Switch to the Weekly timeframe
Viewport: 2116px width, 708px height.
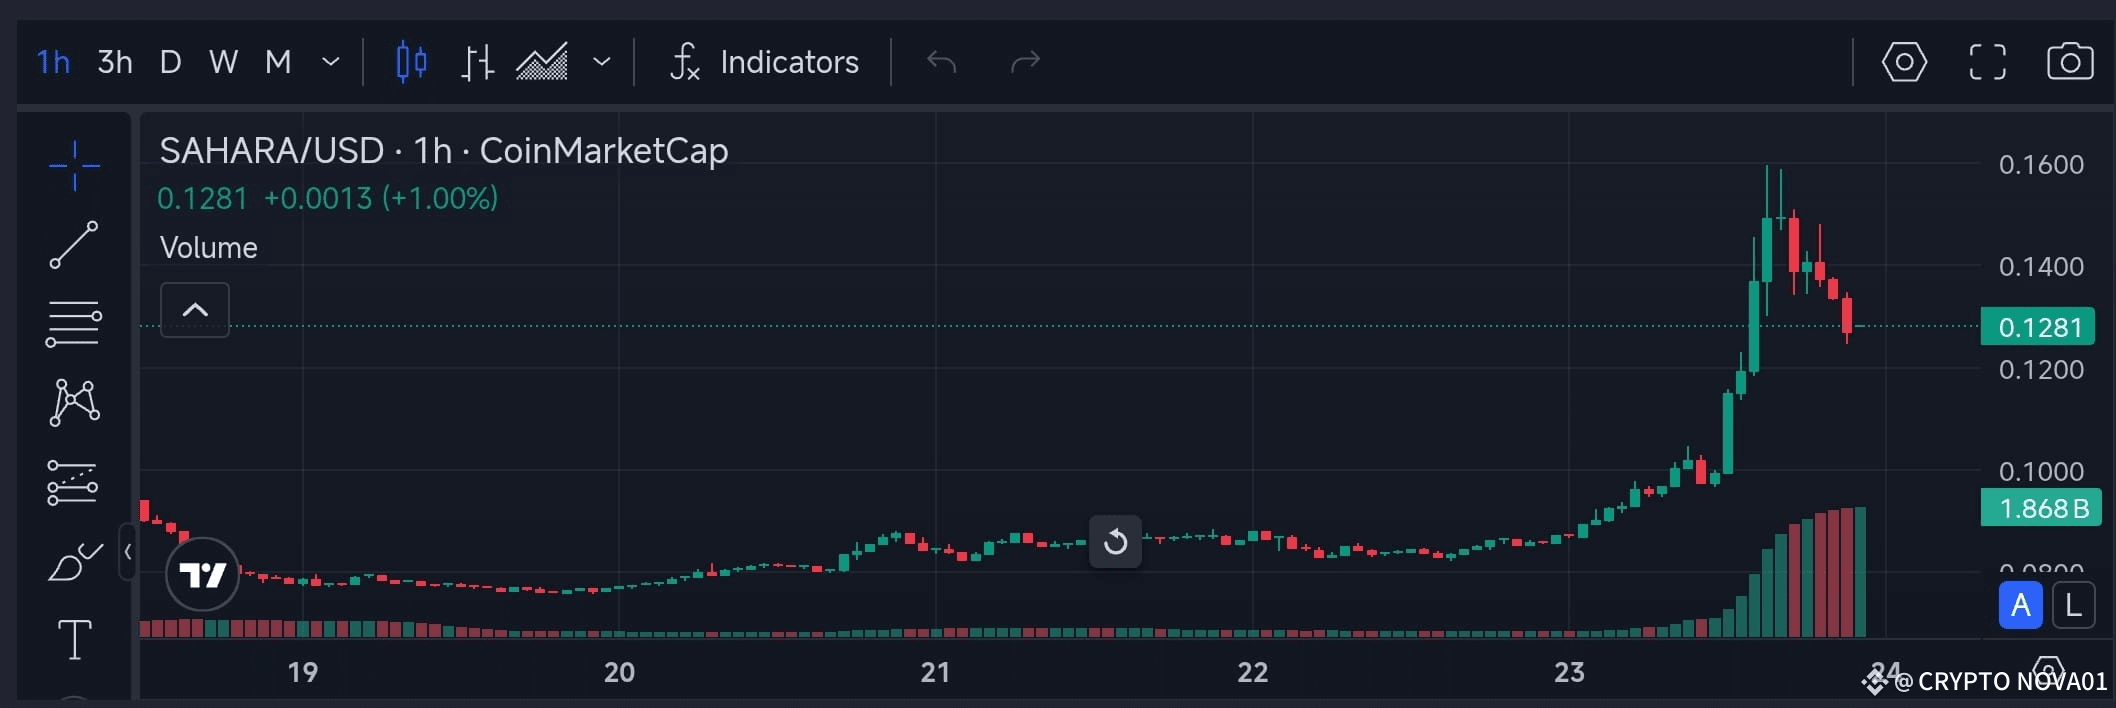223,62
